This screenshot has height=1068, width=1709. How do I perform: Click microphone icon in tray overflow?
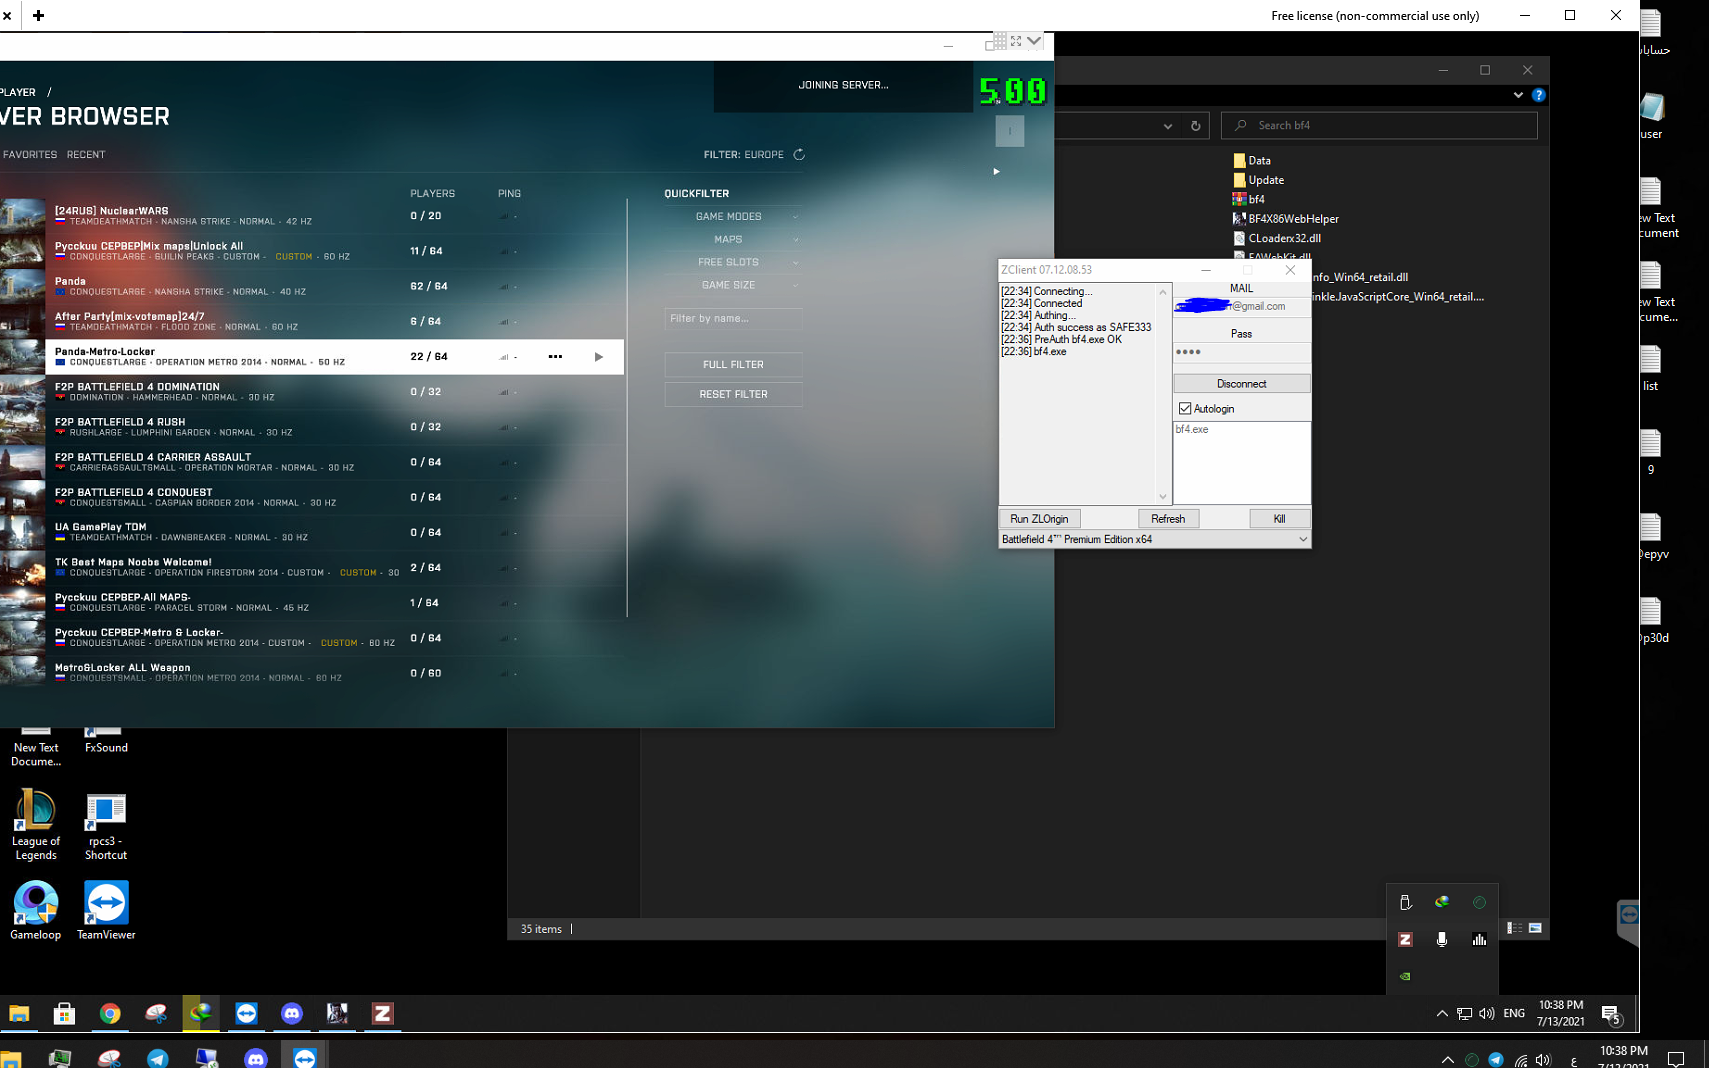click(1442, 939)
